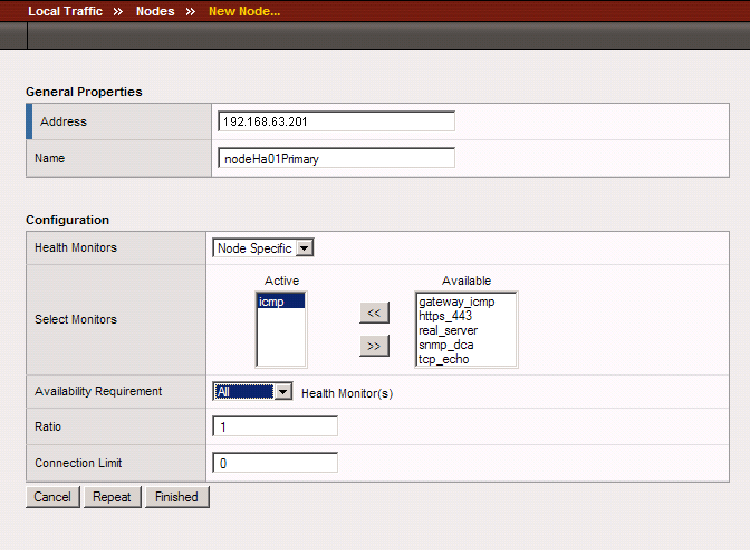750x550 pixels.
Task: Select snmp_dca monitor in Available list
Action: tap(446, 345)
